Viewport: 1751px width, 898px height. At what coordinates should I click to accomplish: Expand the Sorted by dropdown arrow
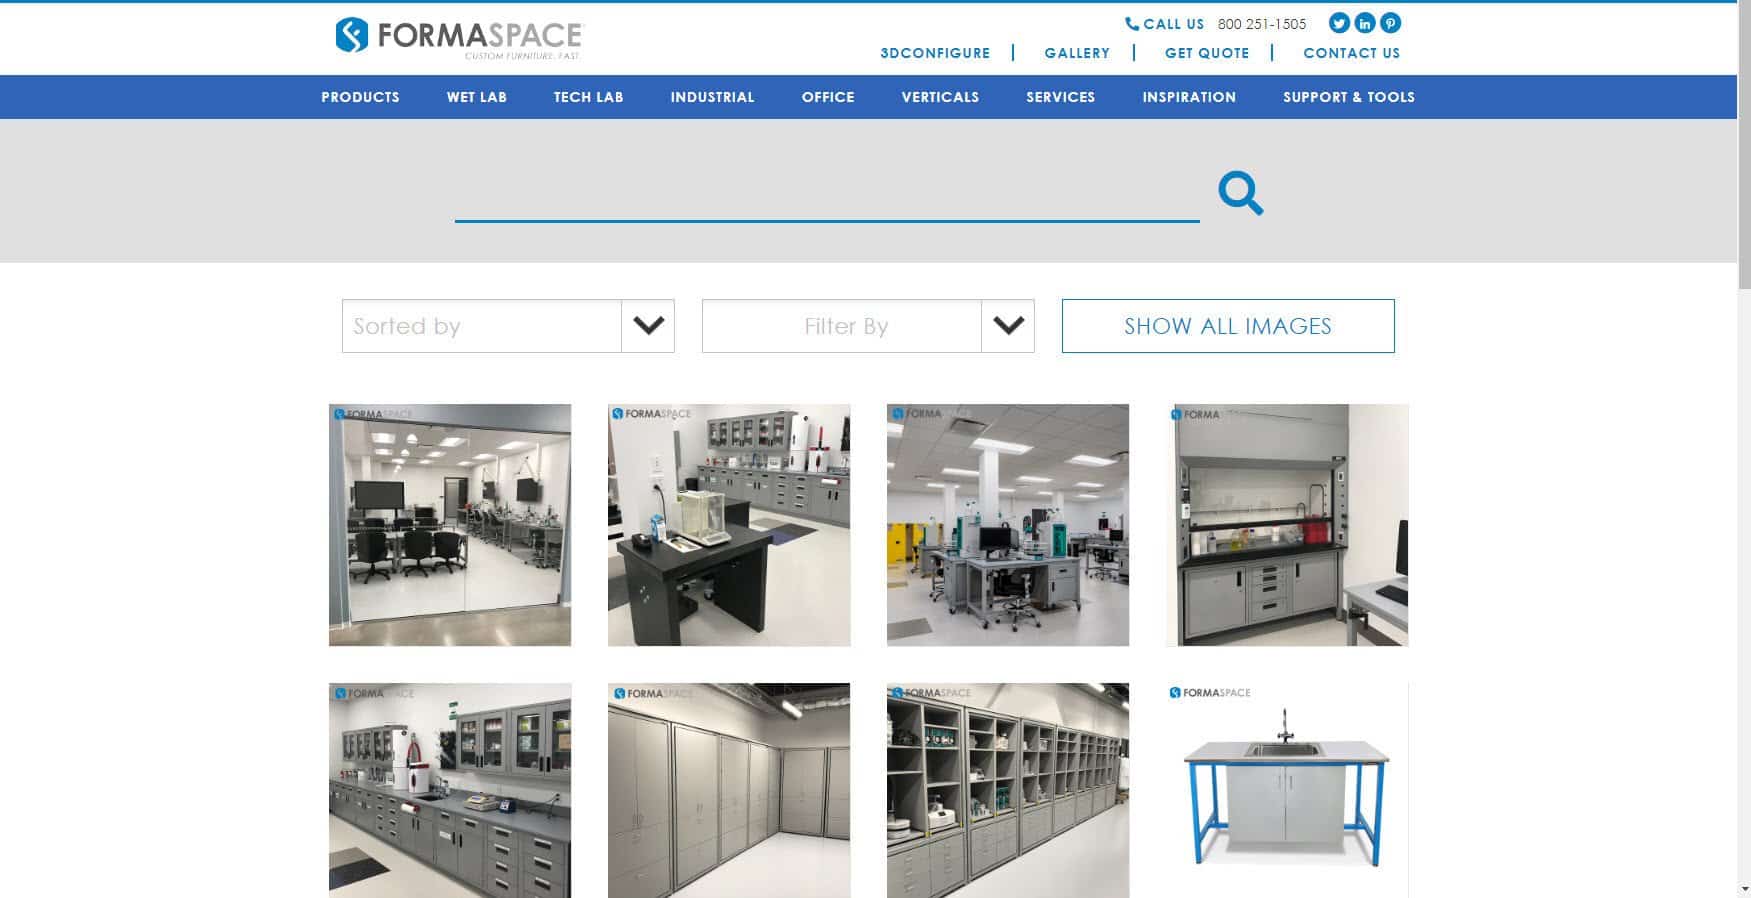tap(648, 326)
